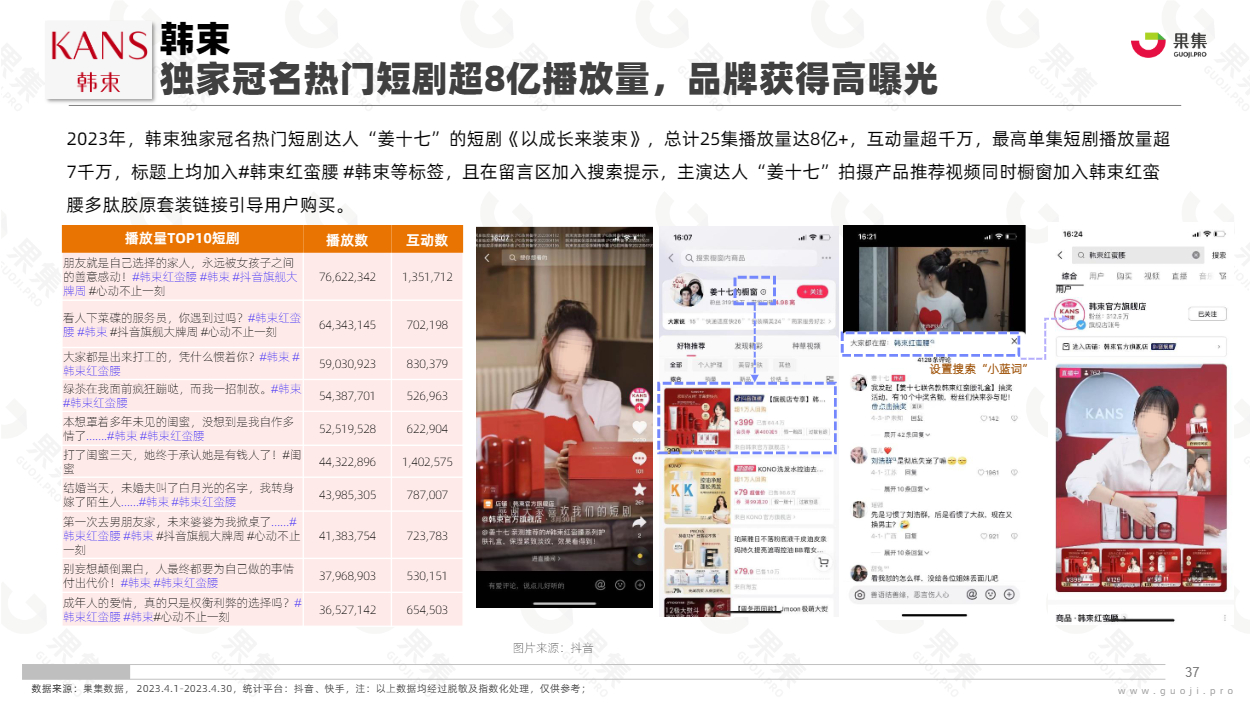Click the www.guoji.pro footer text
Viewport: 1250px width, 703px height.
1176,691
